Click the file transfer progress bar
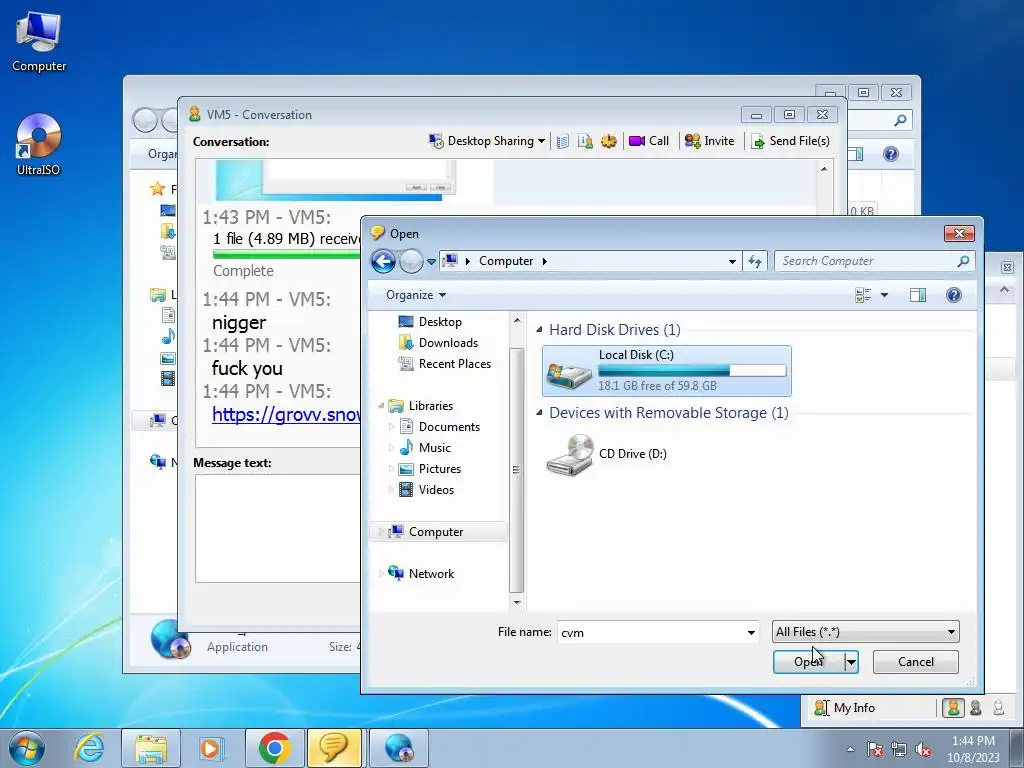1024x768 pixels. (x=286, y=255)
